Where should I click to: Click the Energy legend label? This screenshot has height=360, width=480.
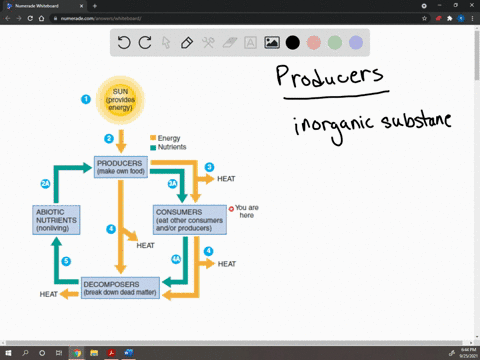click(x=169, y=138)
